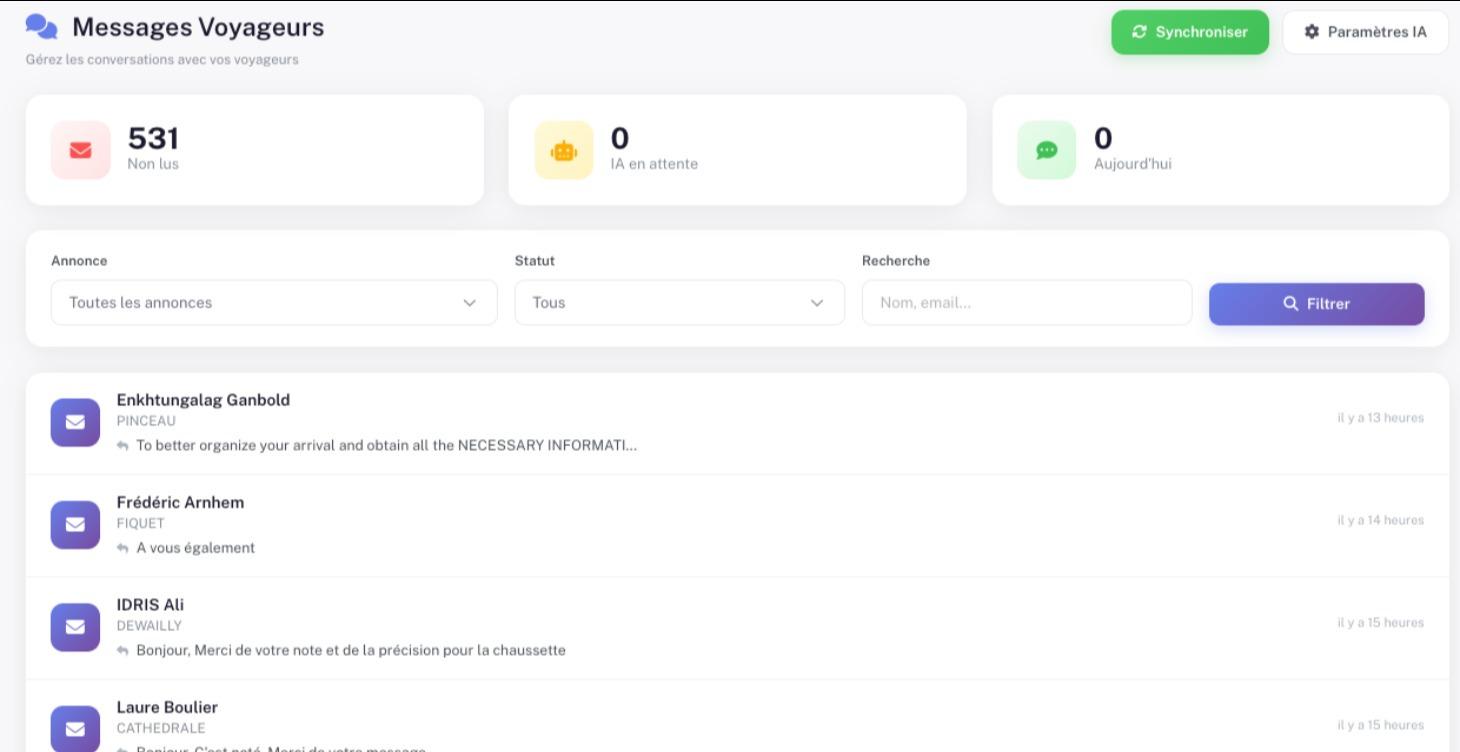This screenshot has height=752, width=1460.
Task: Open the Statut dropdown showing Tous
Action: click(x=680, y=302)
